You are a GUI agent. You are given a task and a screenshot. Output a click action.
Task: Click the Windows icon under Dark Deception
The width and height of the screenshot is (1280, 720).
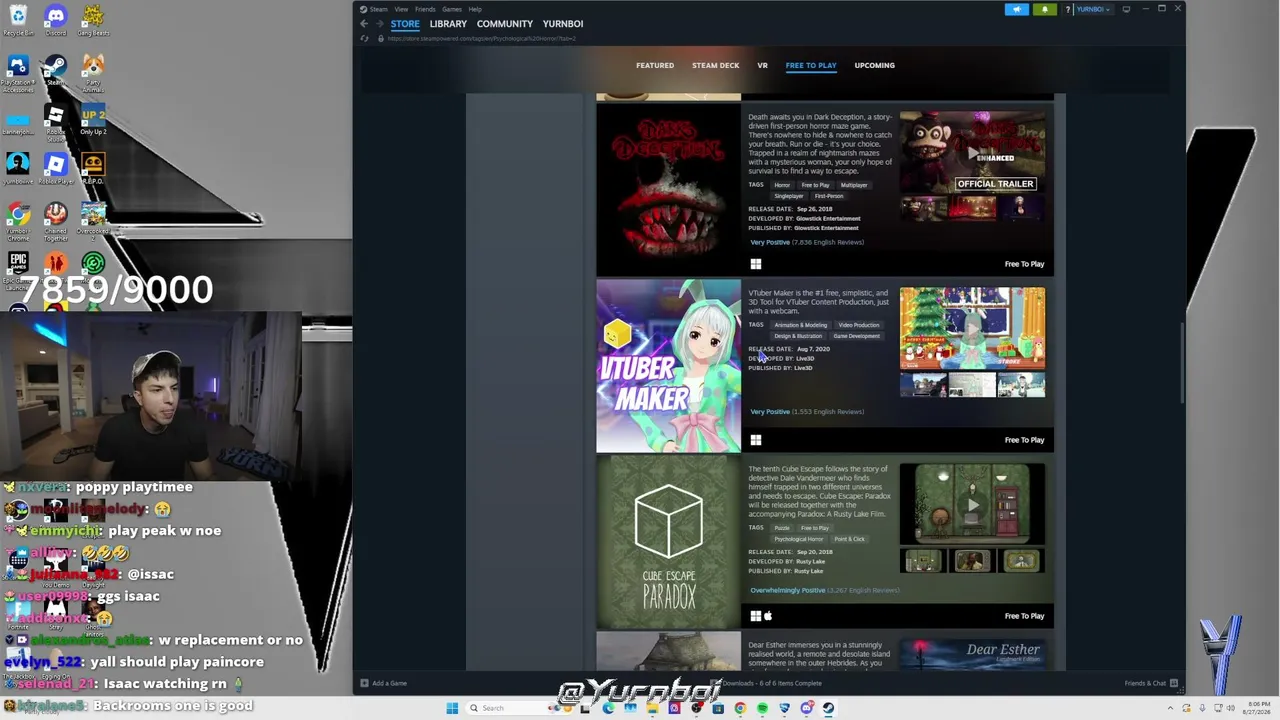(756, 264)
